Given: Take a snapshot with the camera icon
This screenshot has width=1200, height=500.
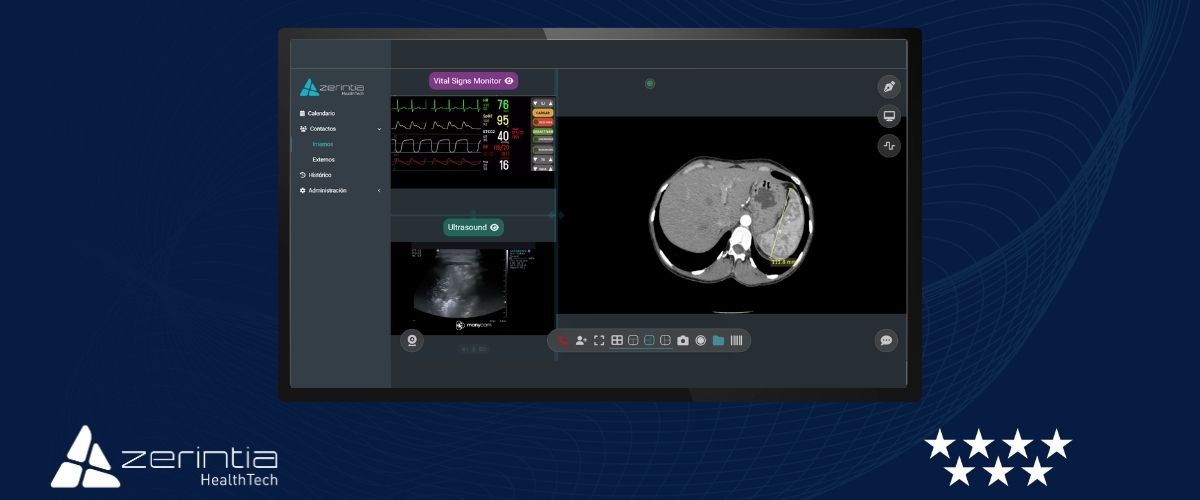Looking at the screenshot, I should click(x=683, y=341).
